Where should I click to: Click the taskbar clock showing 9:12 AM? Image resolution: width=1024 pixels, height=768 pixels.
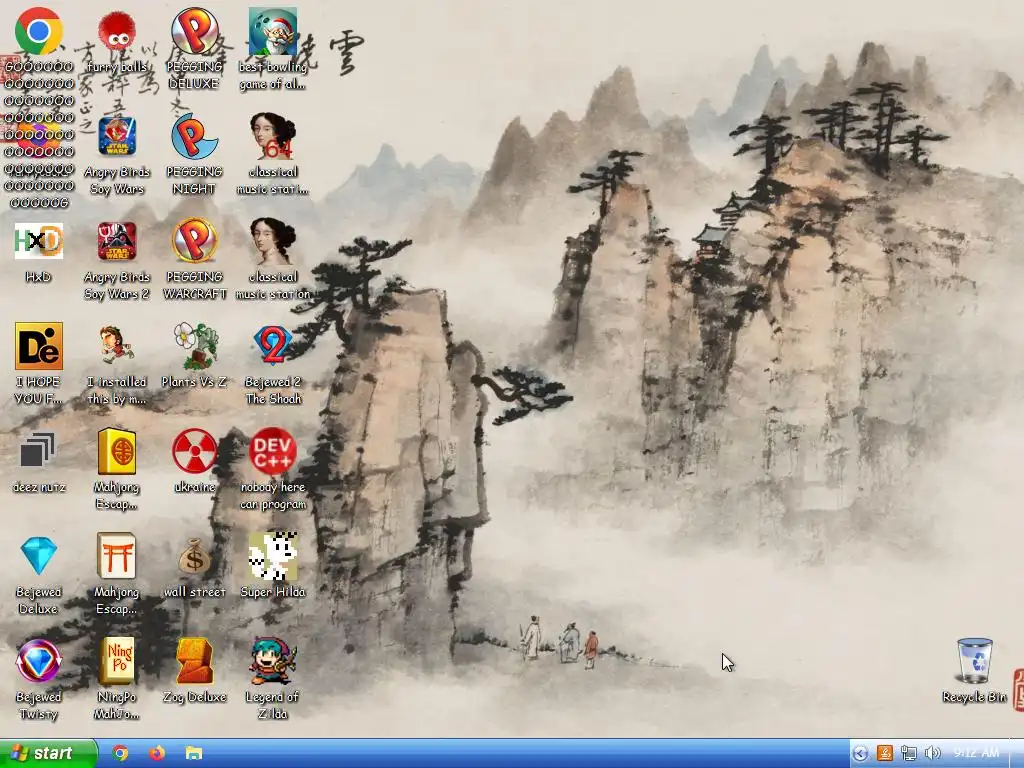click(976, 754)
